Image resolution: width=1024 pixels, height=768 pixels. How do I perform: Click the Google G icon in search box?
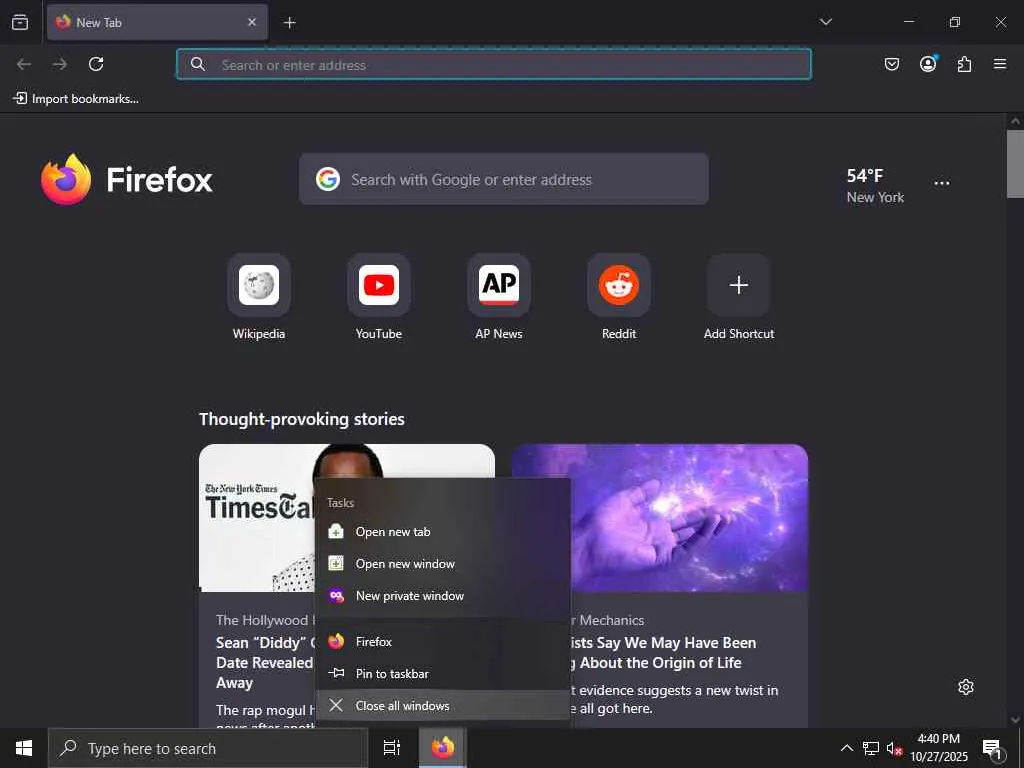pyautogui.click(x=328, y=179)
